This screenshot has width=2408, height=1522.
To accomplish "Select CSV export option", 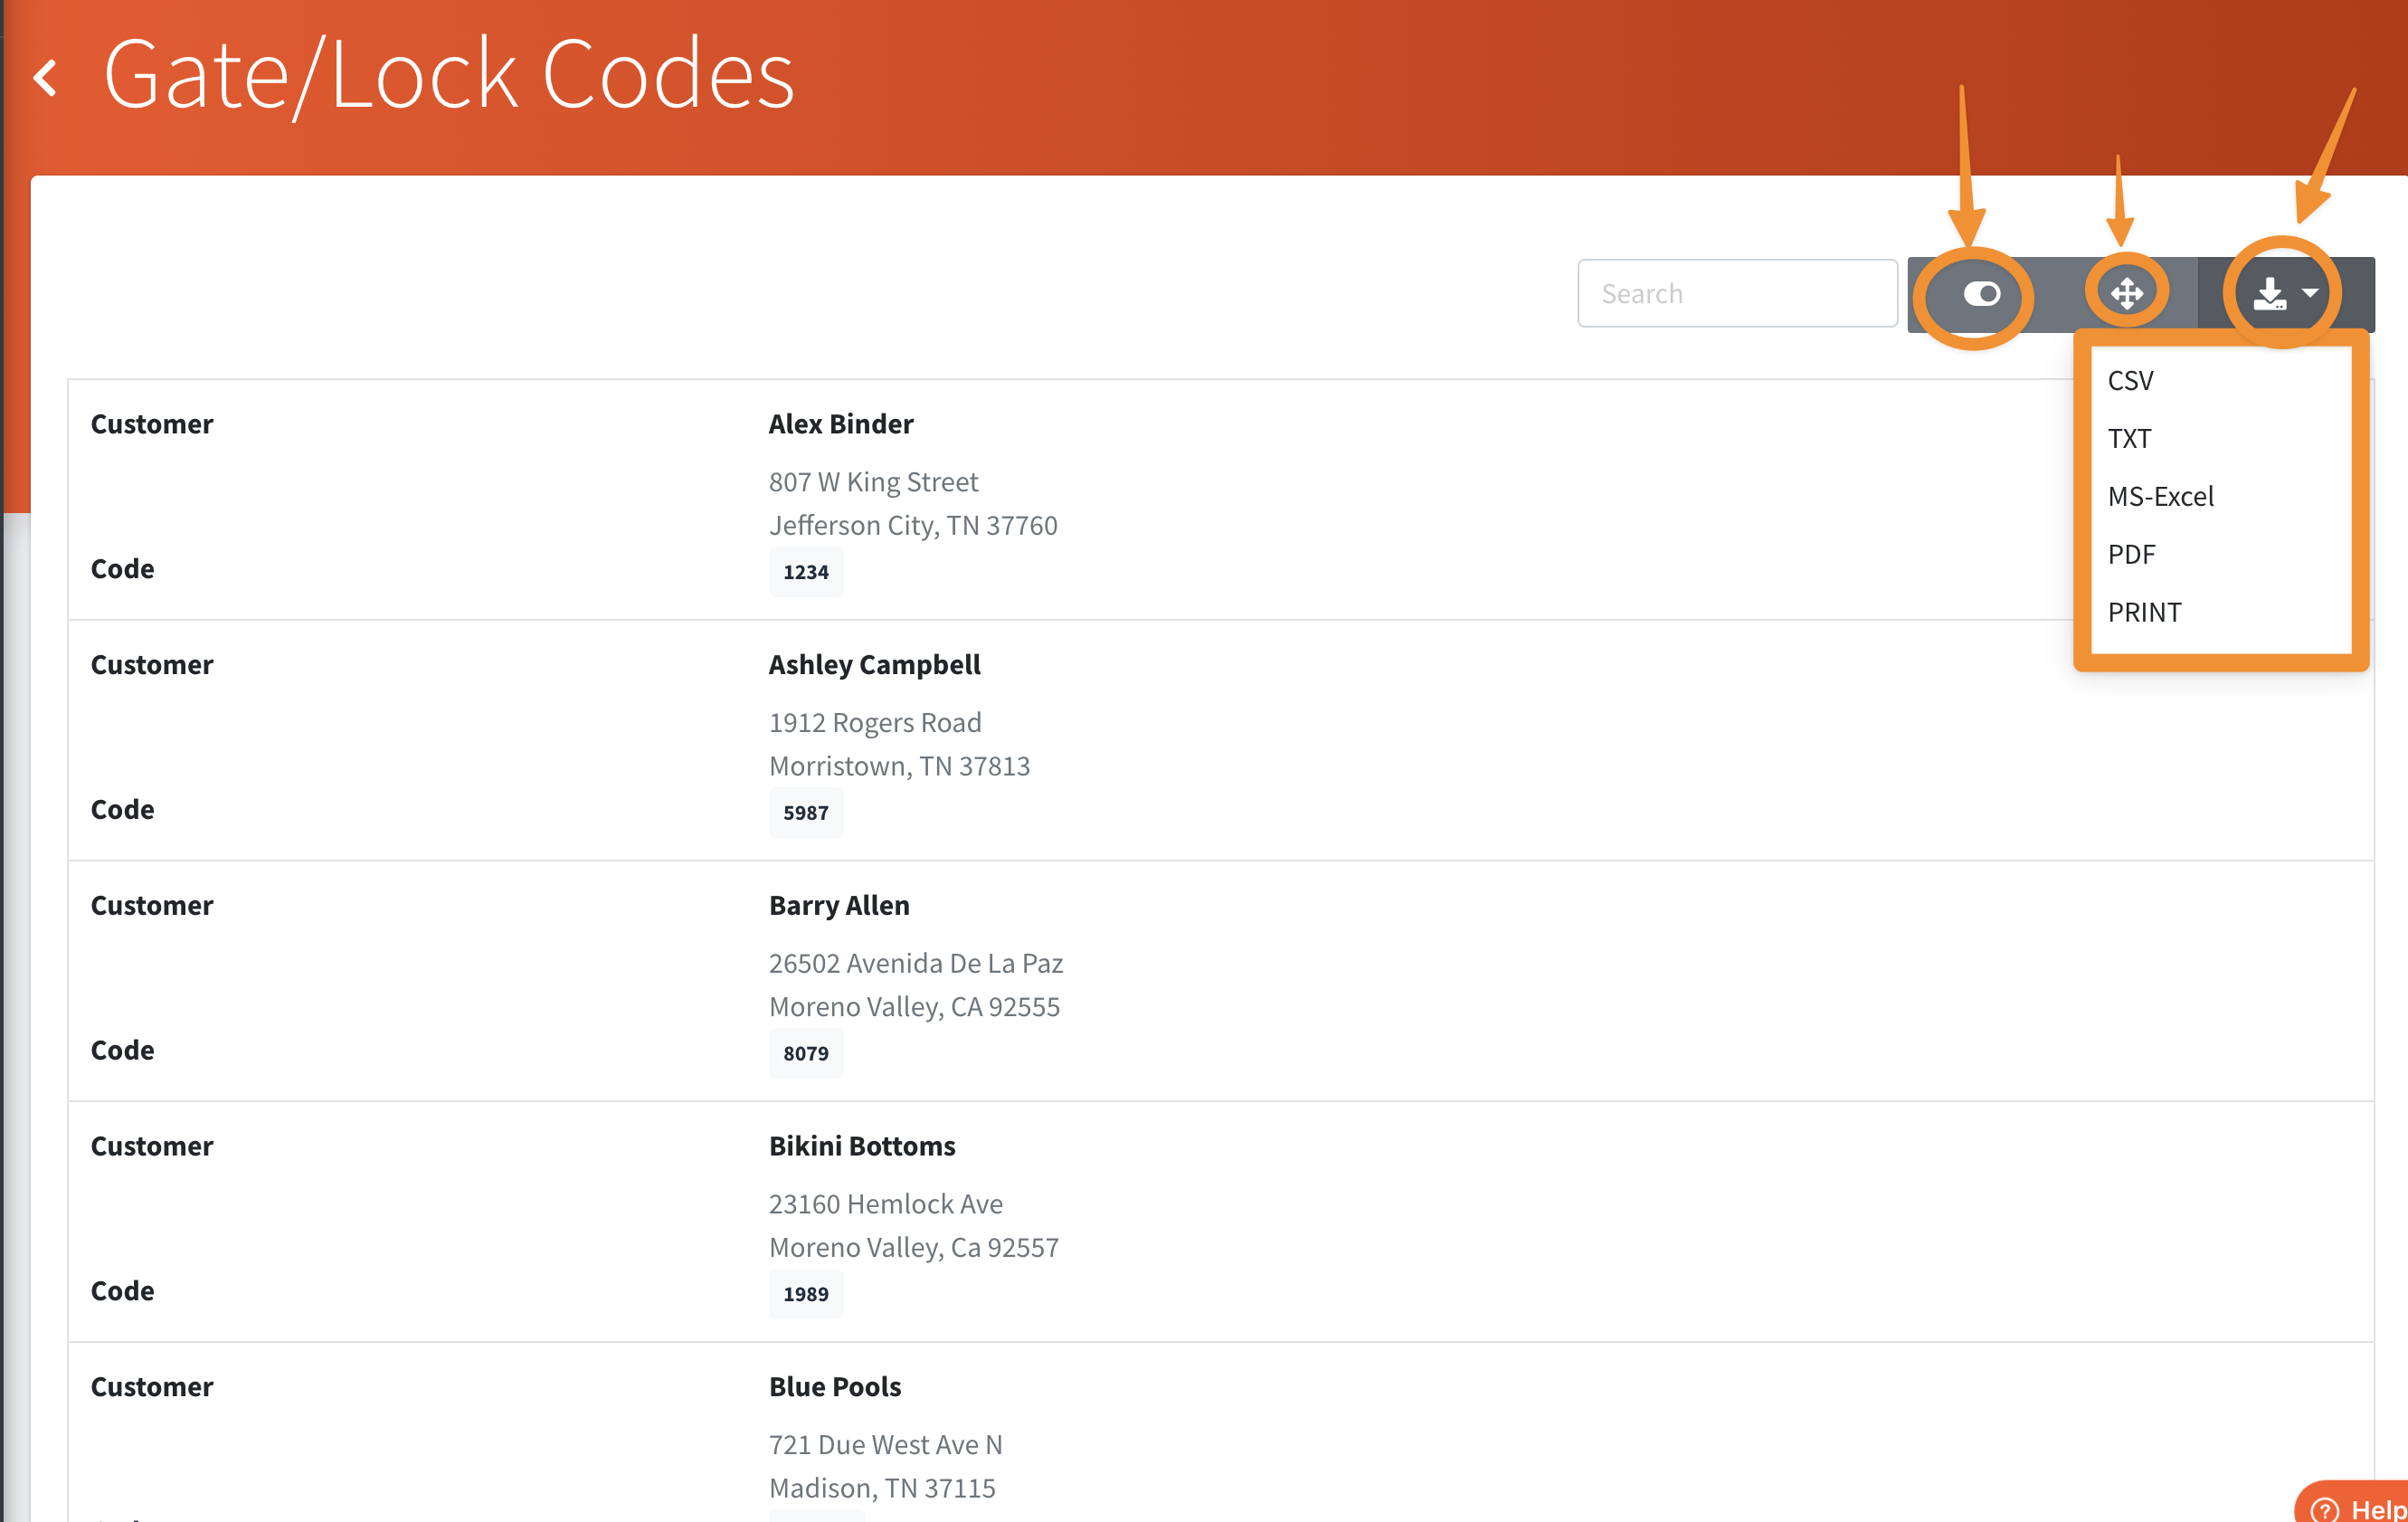I will click(2130, 381).
